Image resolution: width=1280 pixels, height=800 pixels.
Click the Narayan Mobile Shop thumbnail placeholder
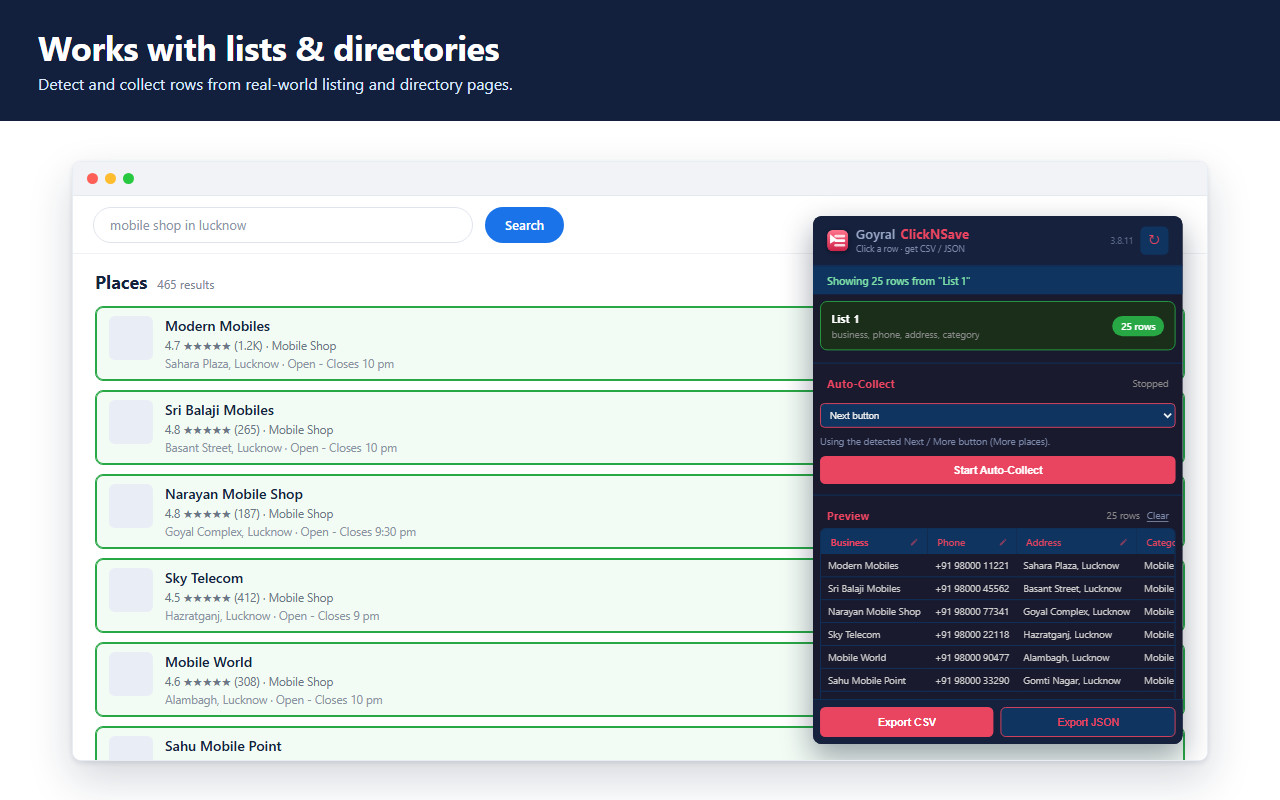(131, 506)
